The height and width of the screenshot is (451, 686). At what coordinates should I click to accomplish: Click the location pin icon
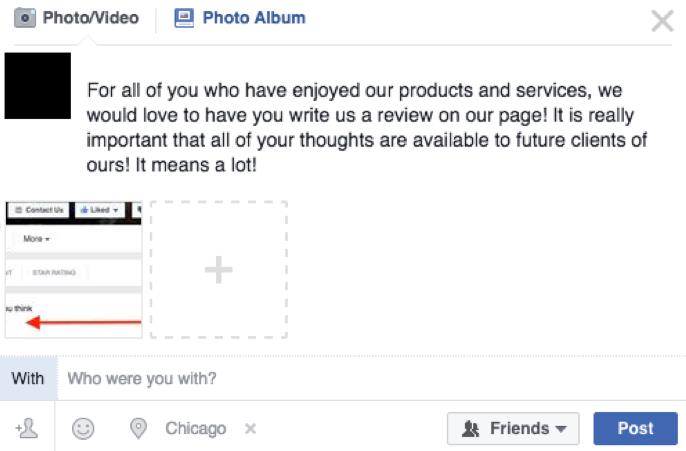click(139, 429)
